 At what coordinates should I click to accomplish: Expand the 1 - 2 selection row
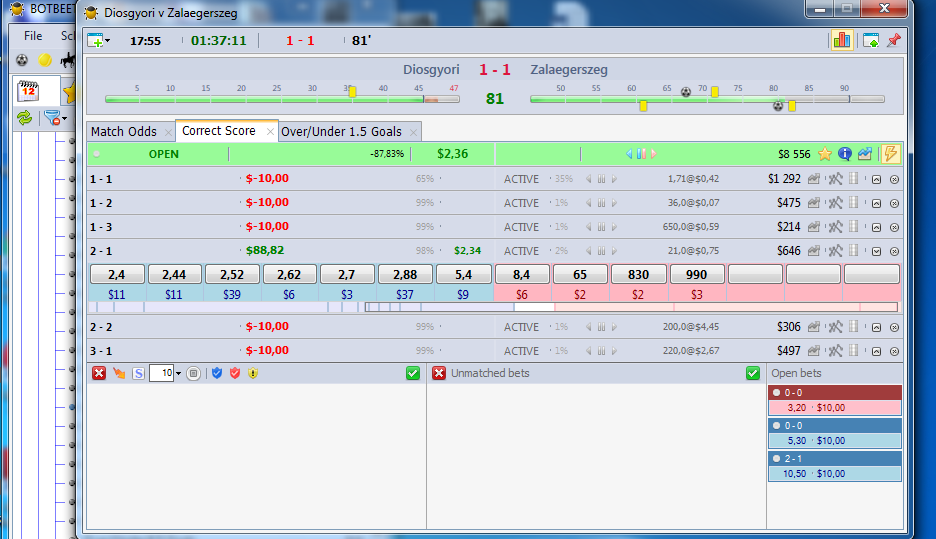coord(876,204)
